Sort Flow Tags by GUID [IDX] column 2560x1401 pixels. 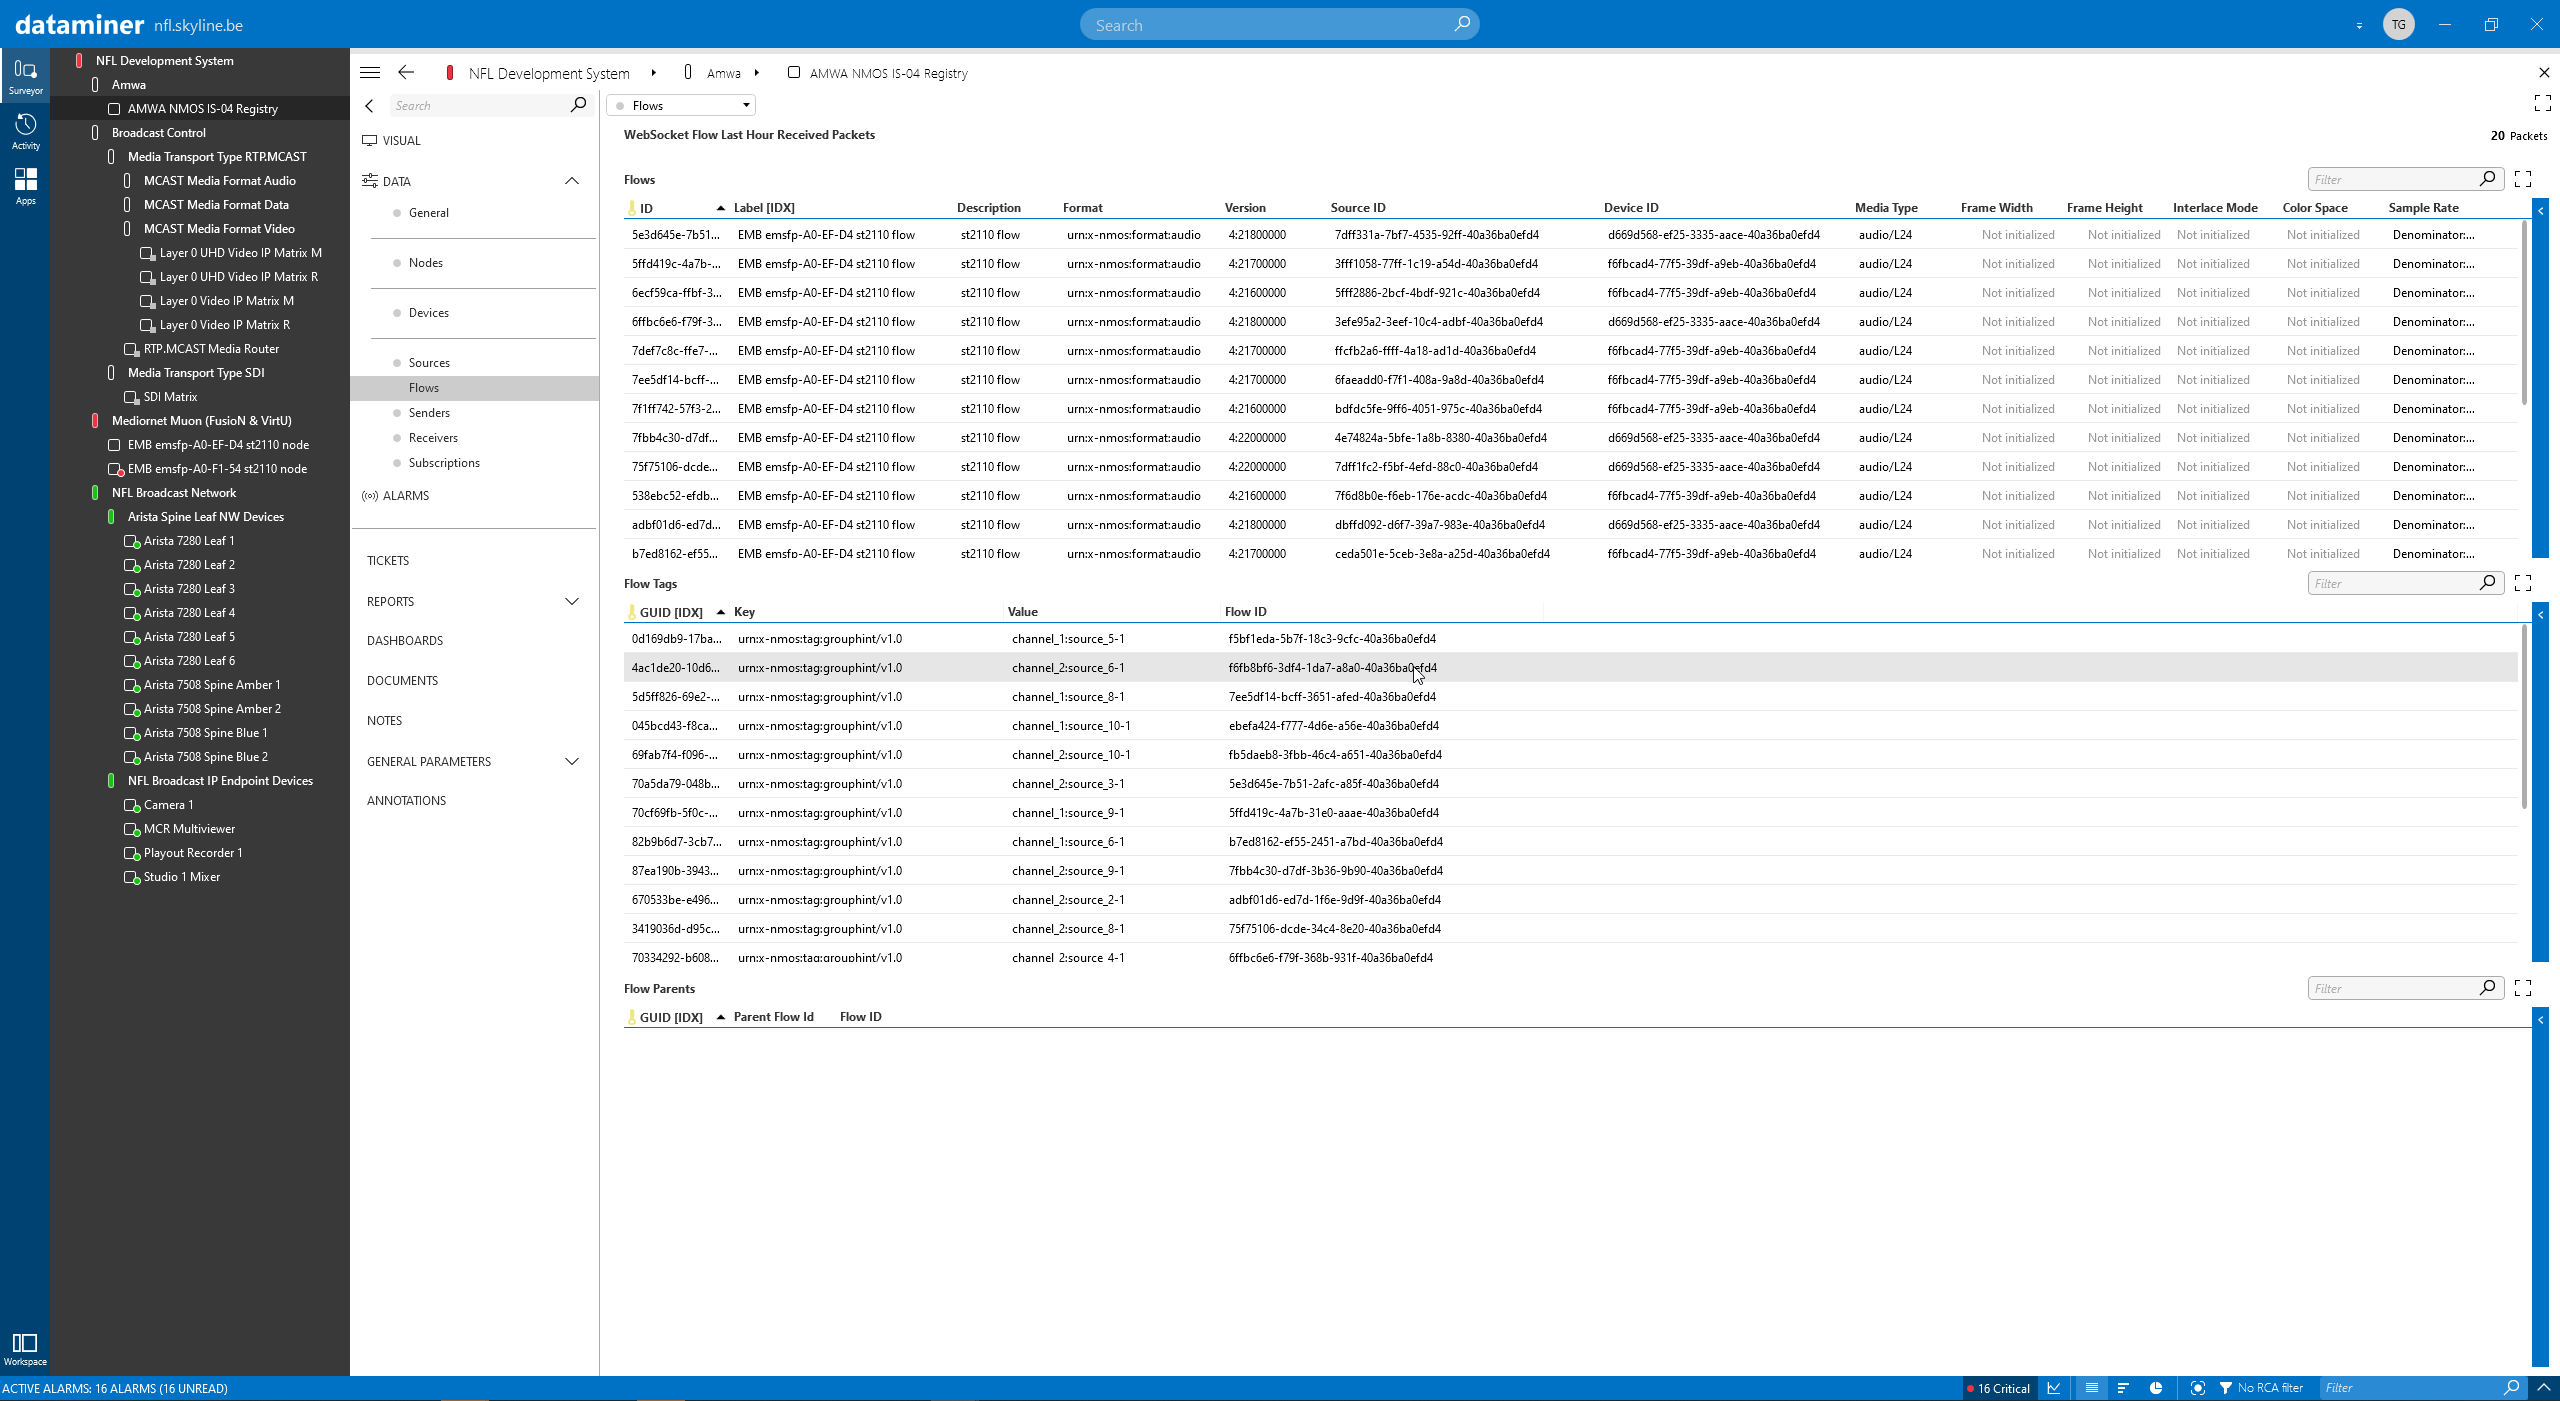pyautogui.click(x=670, y=612)
